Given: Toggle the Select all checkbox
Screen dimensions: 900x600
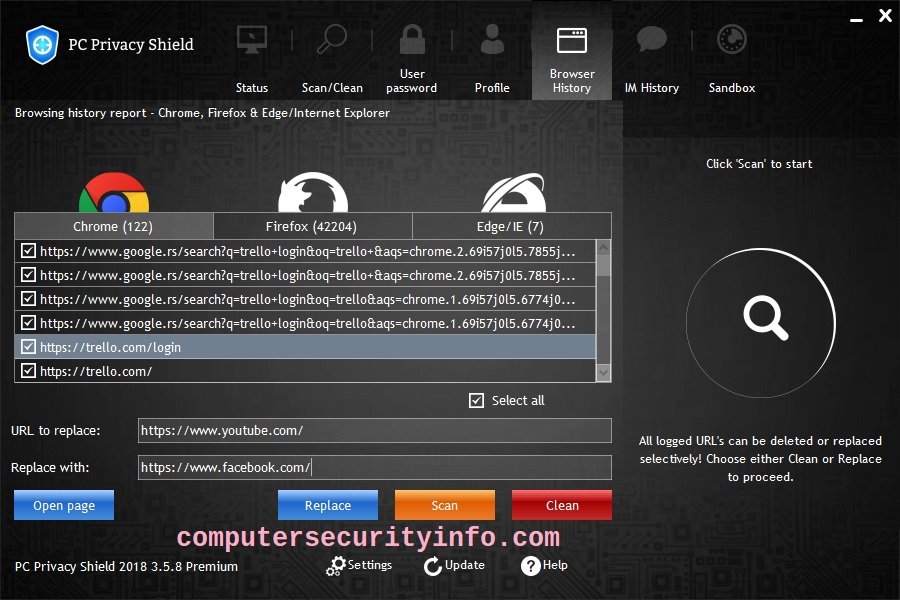Looking at the screenshot, I should click(476, 400).
